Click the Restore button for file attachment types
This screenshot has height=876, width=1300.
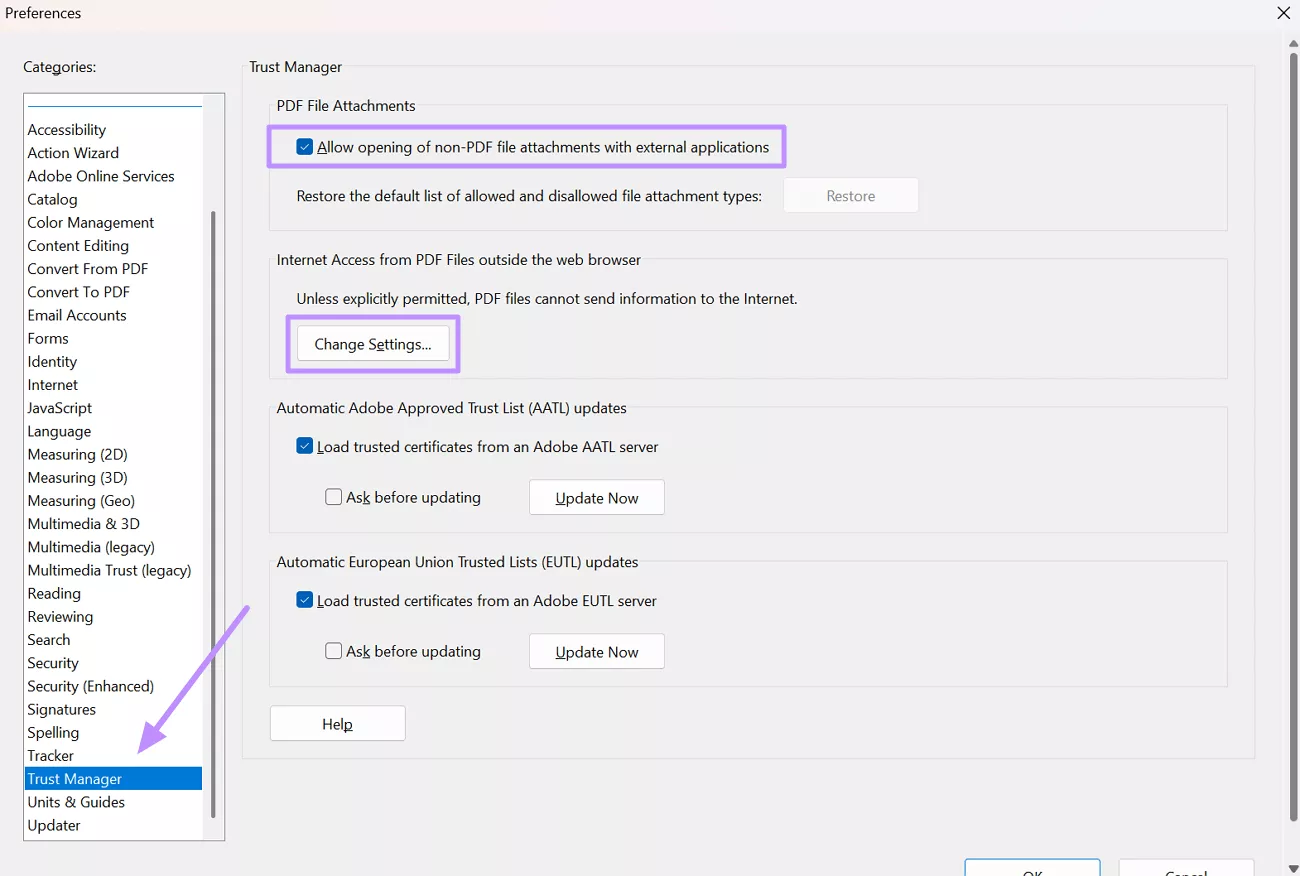click(850, 195)
